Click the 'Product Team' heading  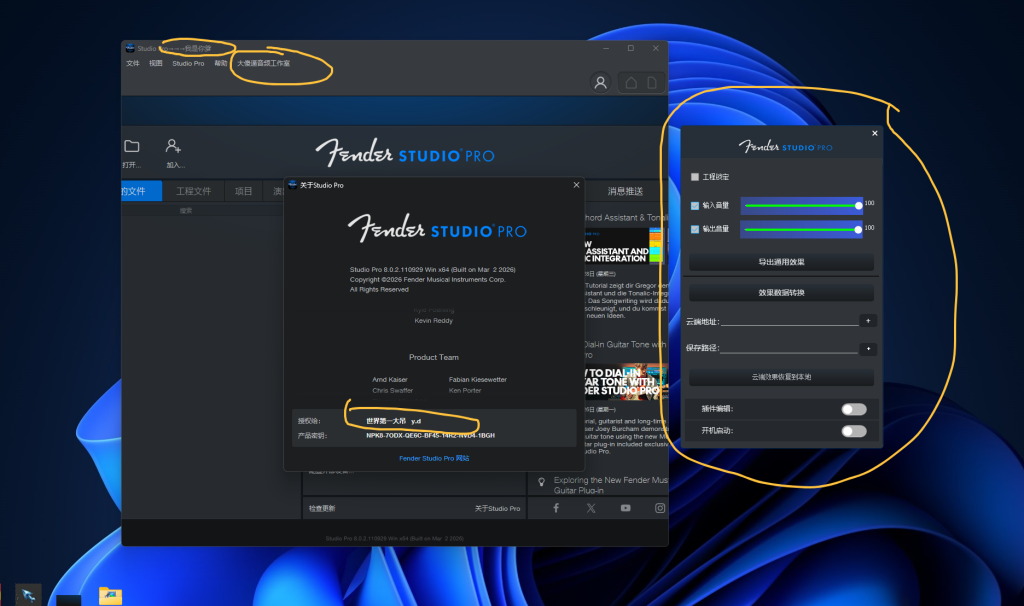[x=434, y=357]
